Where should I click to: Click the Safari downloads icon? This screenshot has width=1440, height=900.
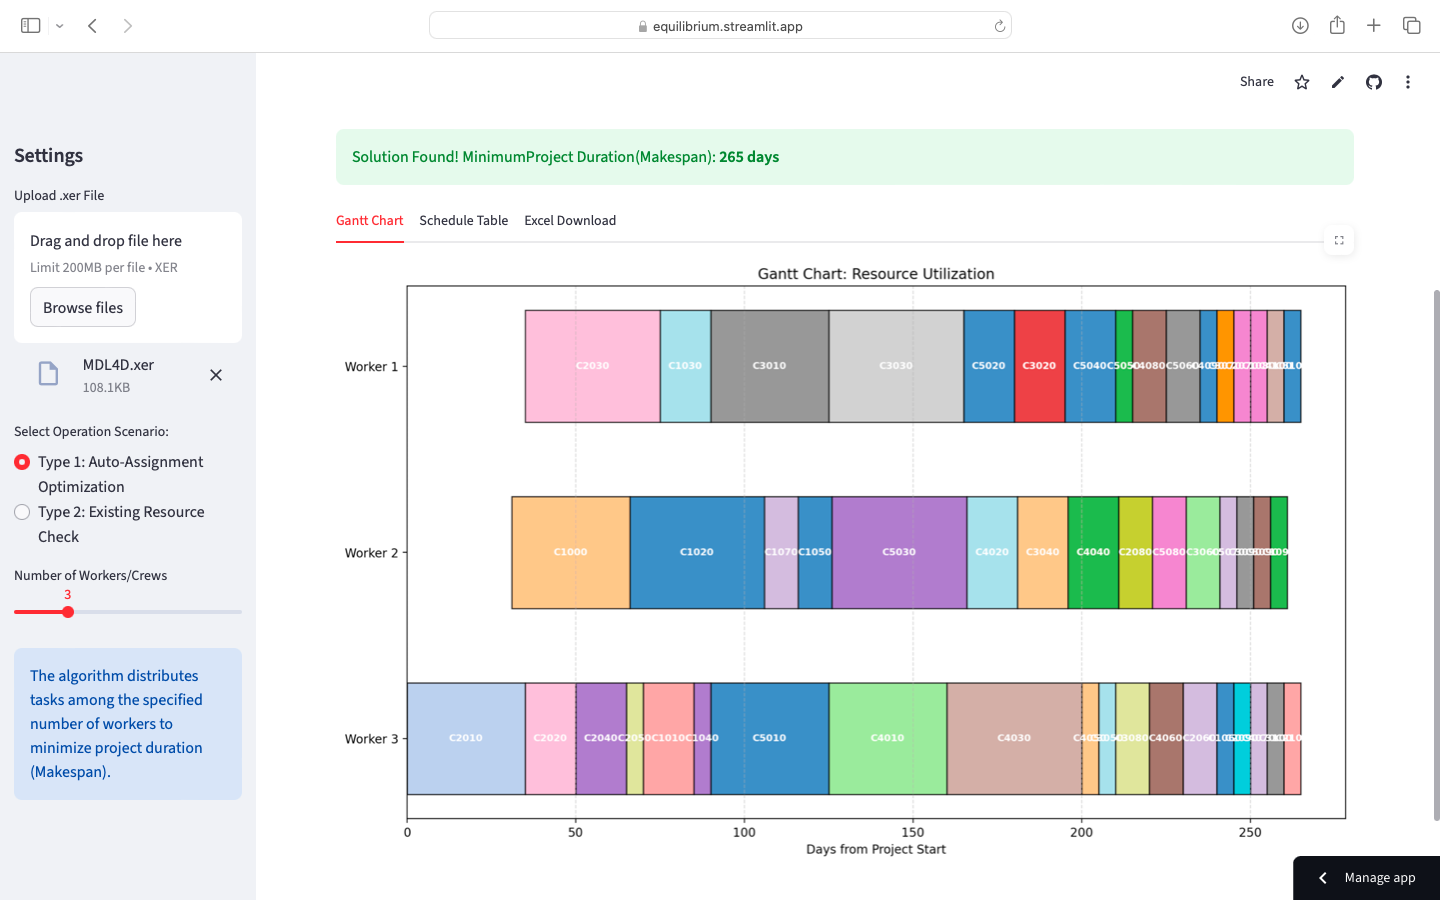[1300, 26]
